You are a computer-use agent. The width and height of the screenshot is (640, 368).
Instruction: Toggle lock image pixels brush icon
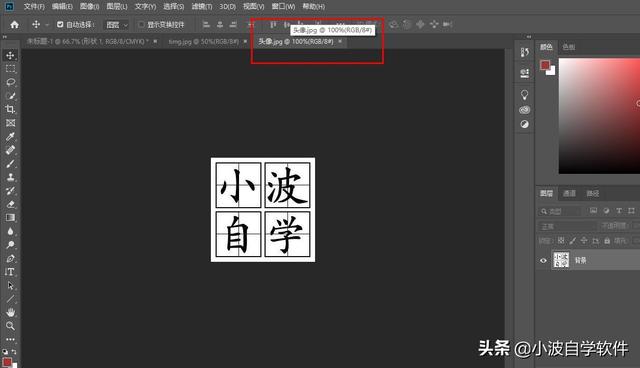(573, 241)
